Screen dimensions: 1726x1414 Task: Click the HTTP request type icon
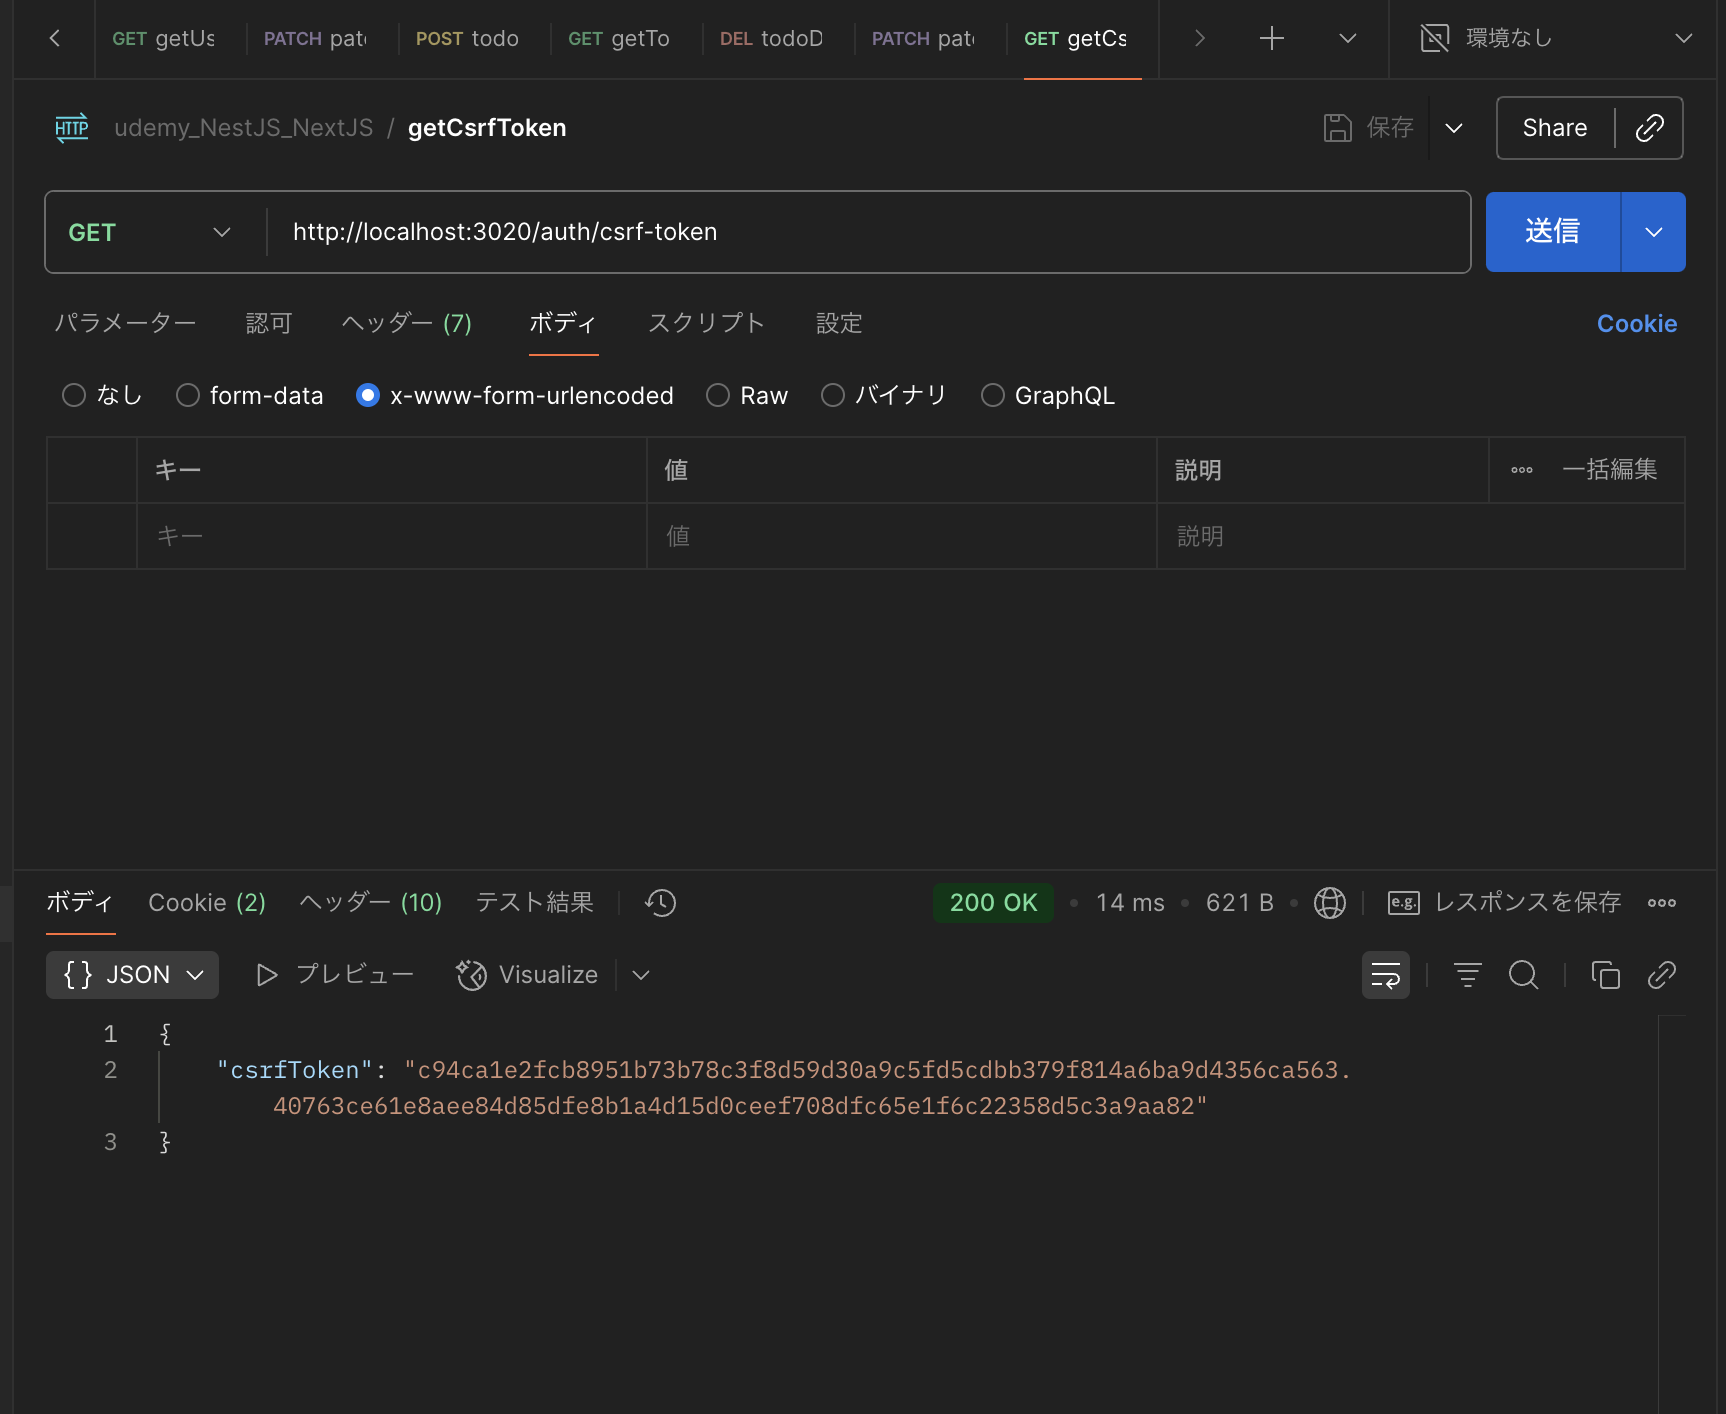coord(71,128)
